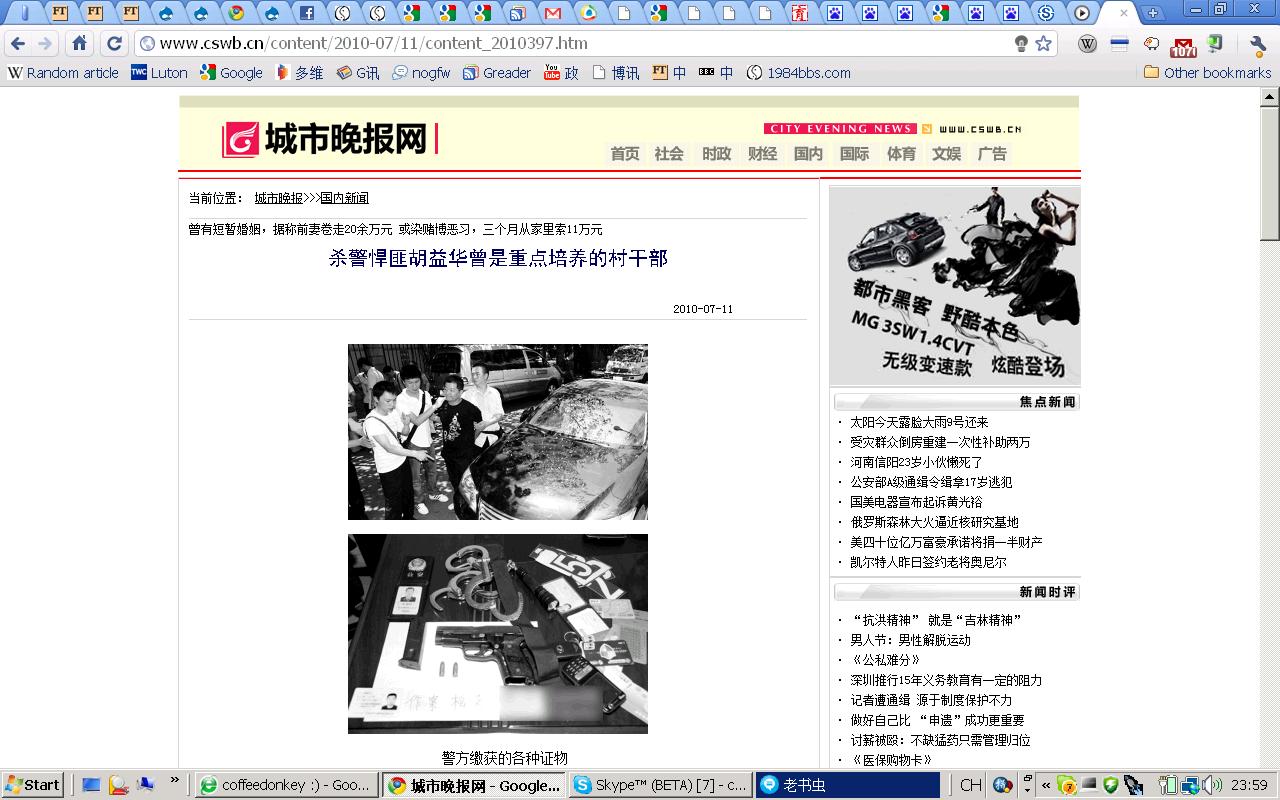The height and width of the screenshot is (800, 1280).
Task: Open the 国际 navigation item
Action: [854, 153]
